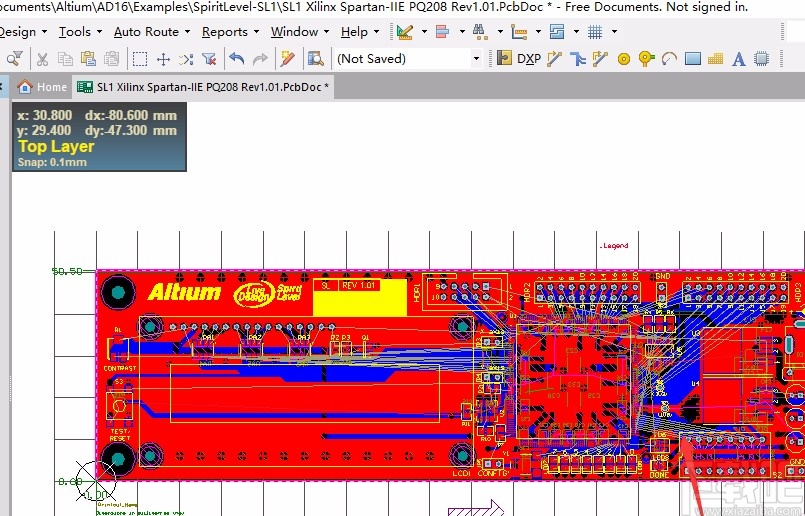This screenshot has height=516, width=805.
Task: Select the Place Fill rectangle tool
Action: coord(693,59)
